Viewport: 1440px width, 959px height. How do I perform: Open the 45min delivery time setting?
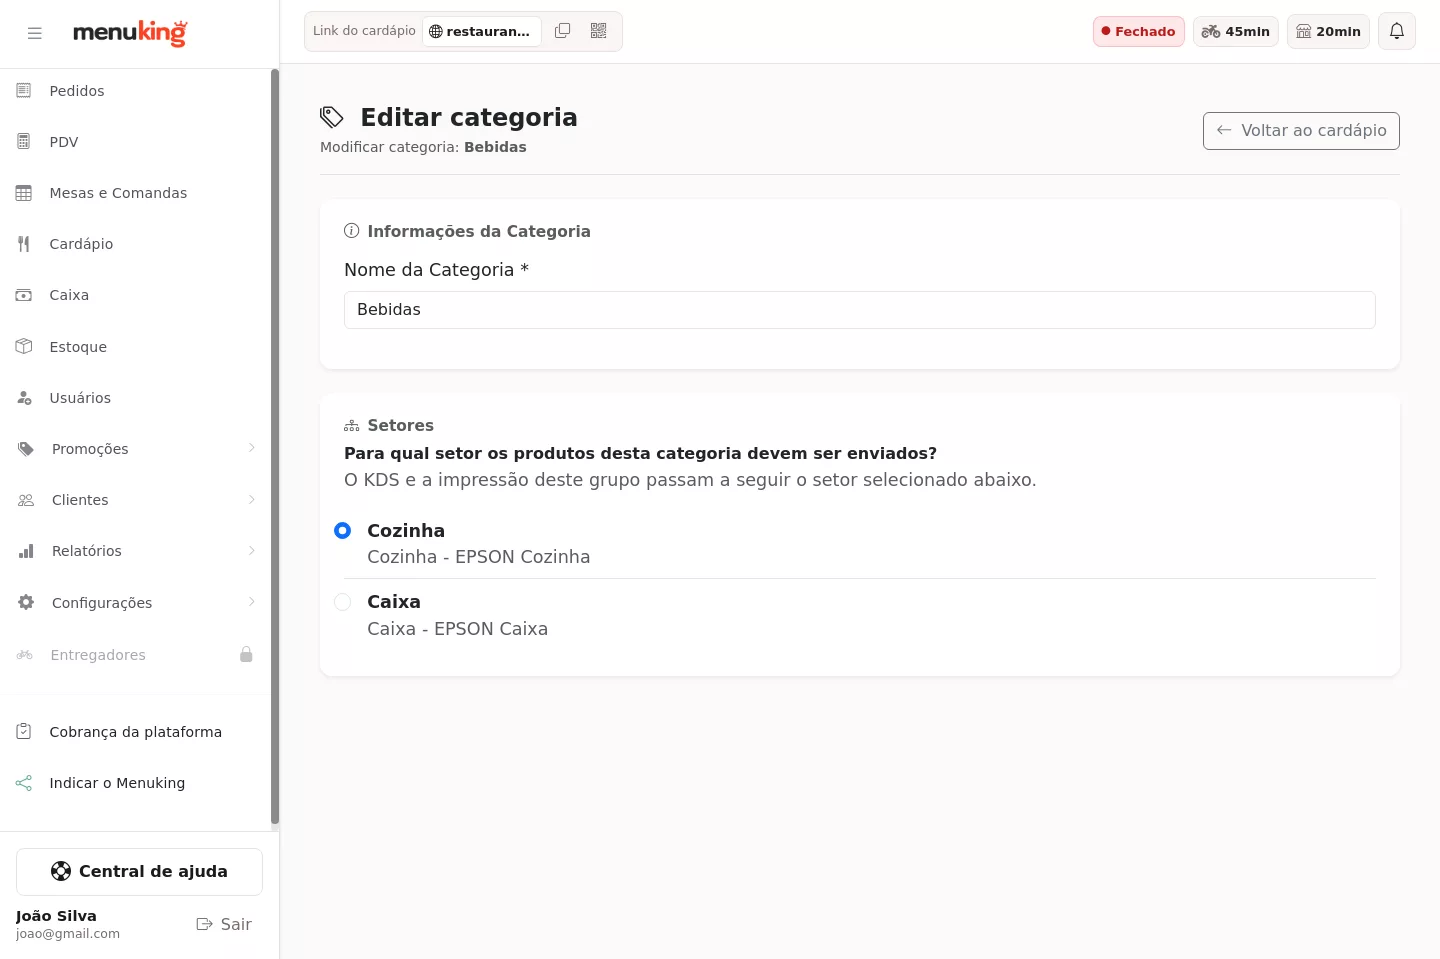tap(1236, 31)
